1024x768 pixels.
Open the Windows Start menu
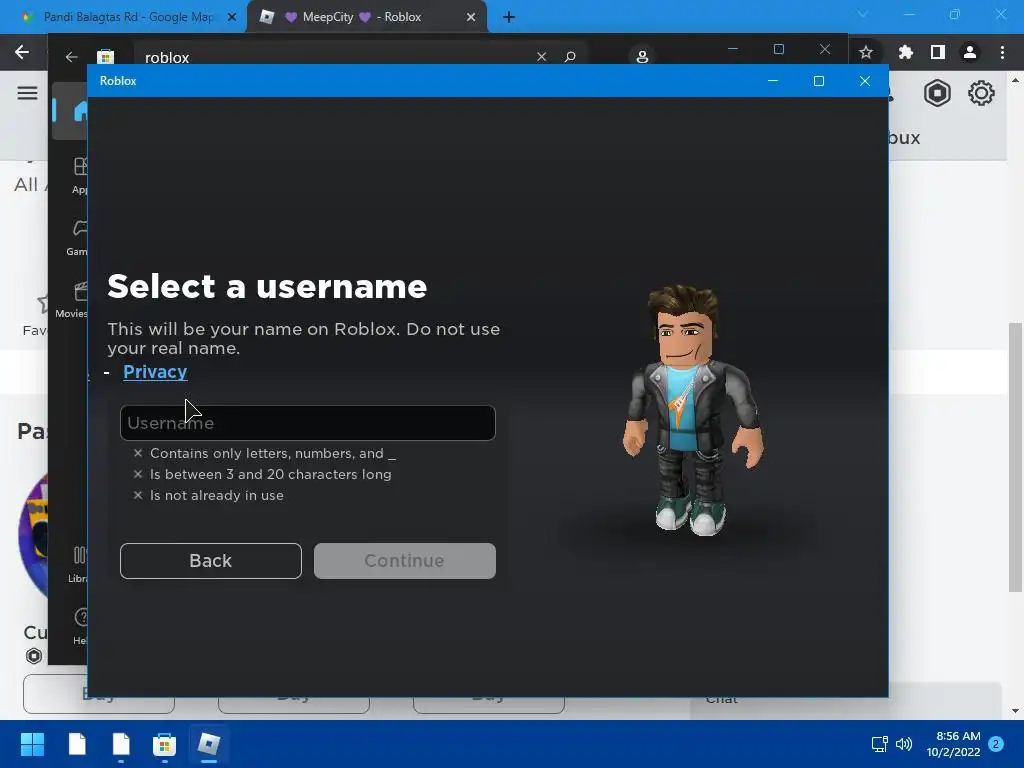tap(32, 744)
